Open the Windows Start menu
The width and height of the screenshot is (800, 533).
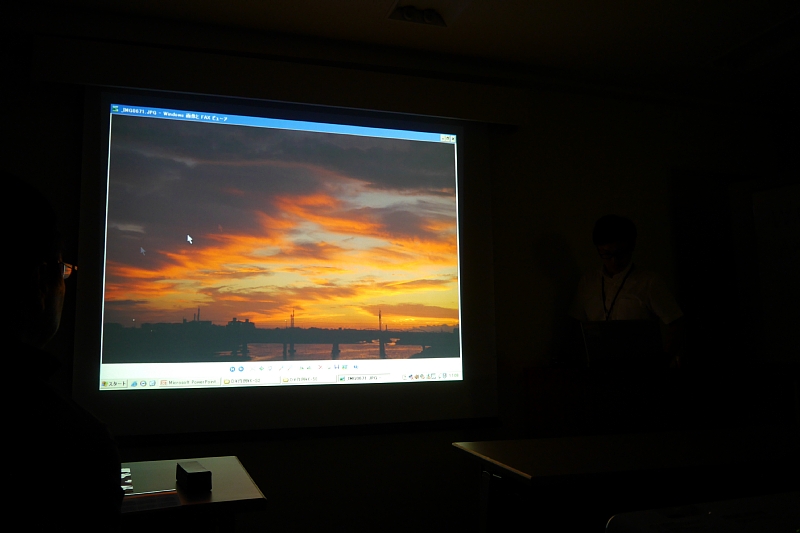(x=114, y=383)
